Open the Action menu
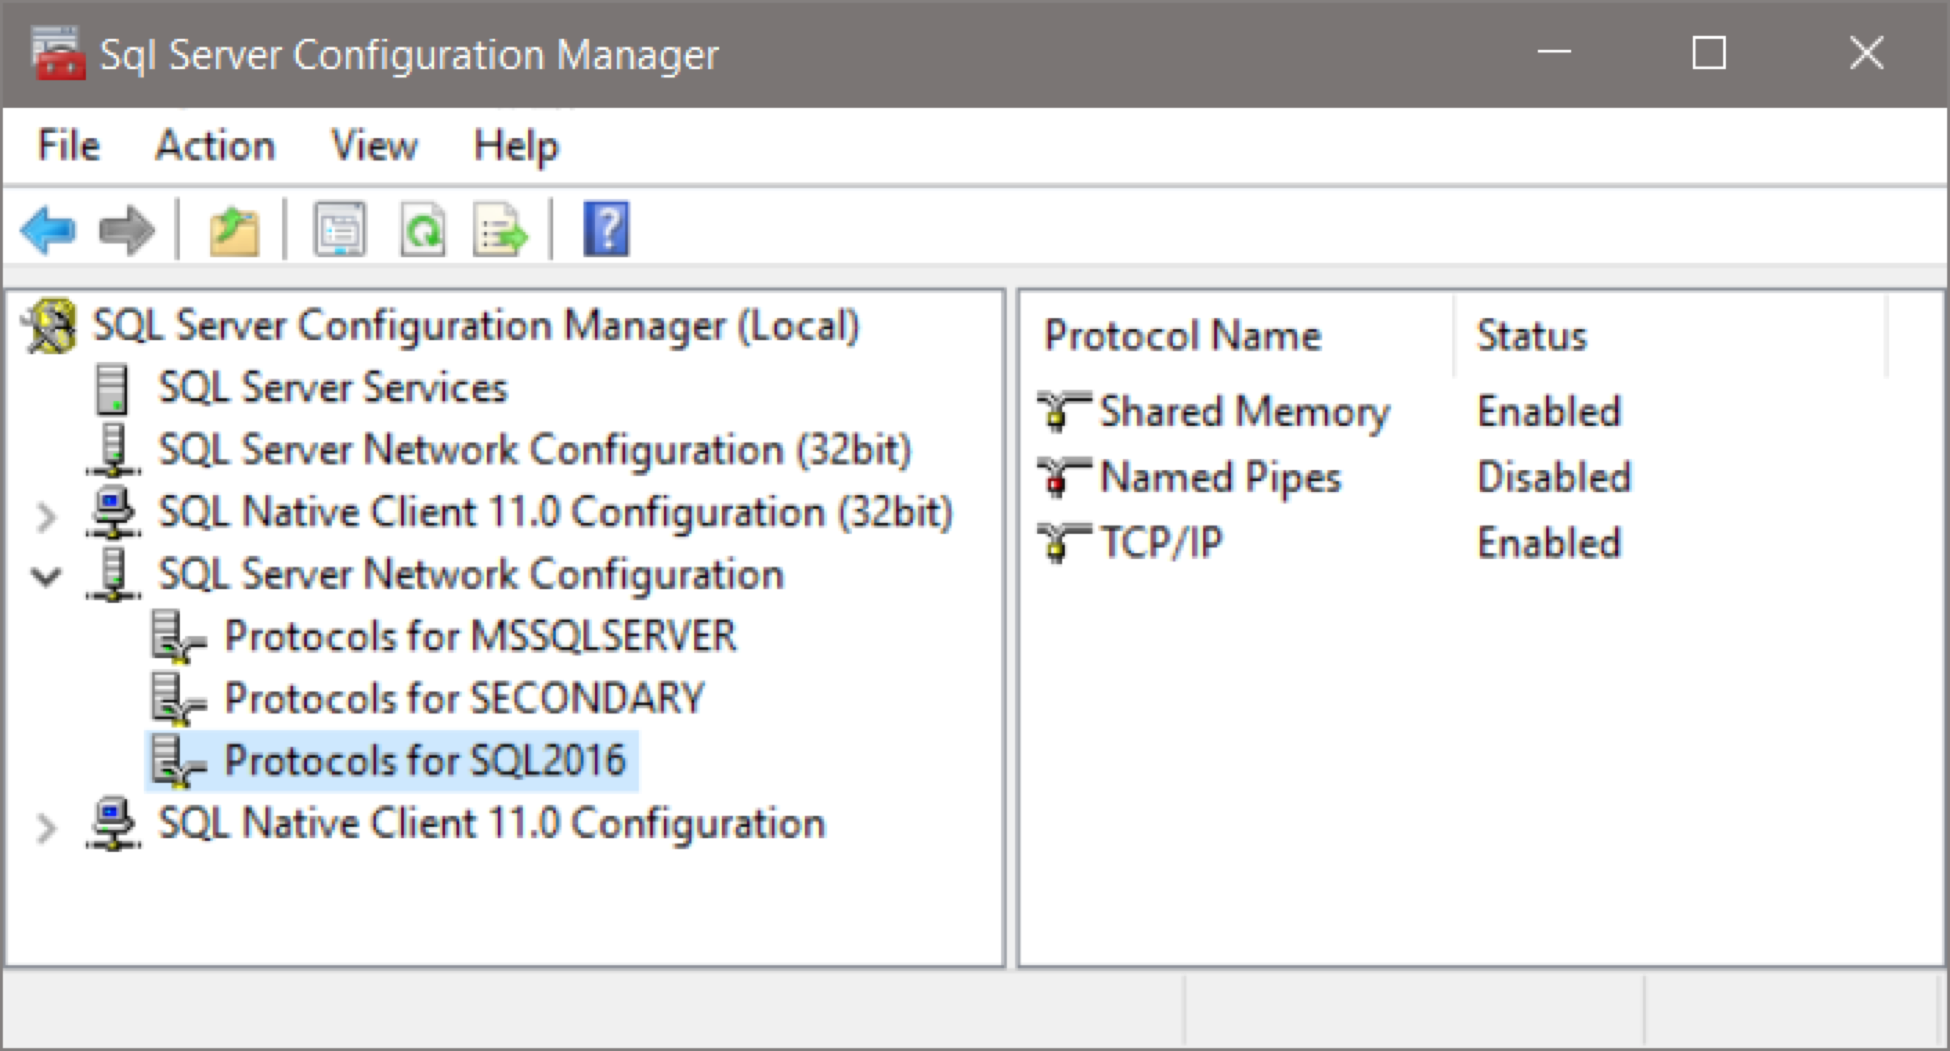1950x1051 pixels. [x=215, y=146]
